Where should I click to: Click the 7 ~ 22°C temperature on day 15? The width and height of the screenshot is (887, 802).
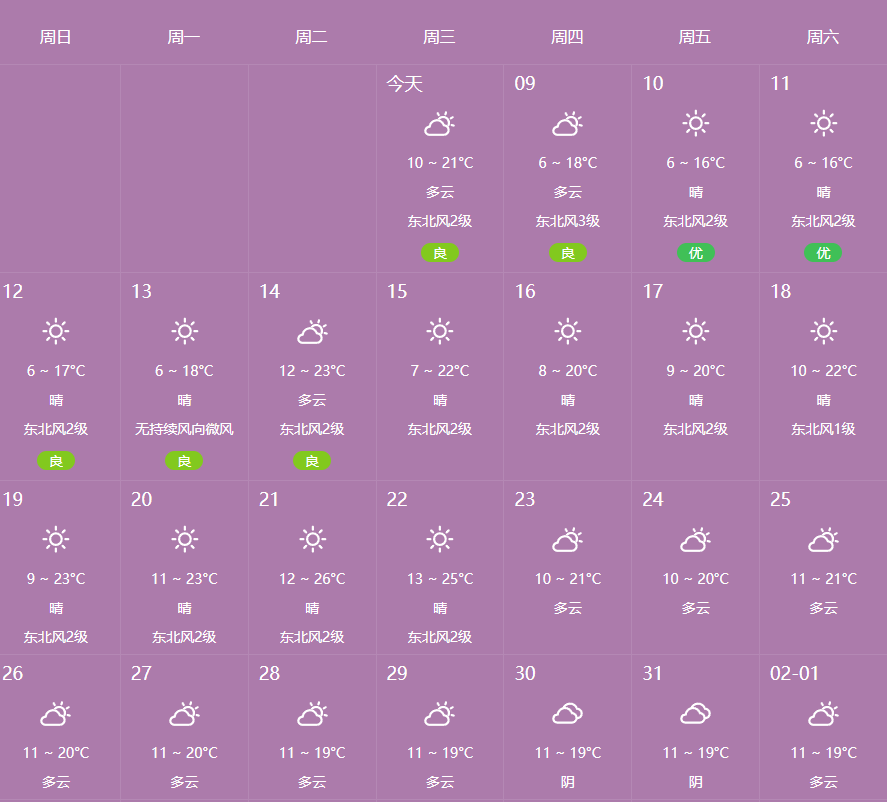coord(440,371)
